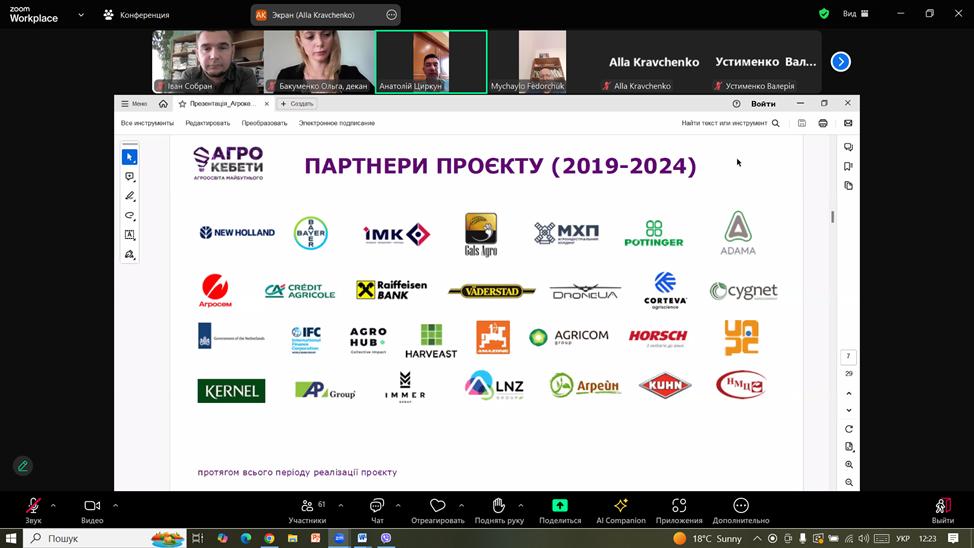
Task: Open the Конференция tab
Action: point(137,15)
